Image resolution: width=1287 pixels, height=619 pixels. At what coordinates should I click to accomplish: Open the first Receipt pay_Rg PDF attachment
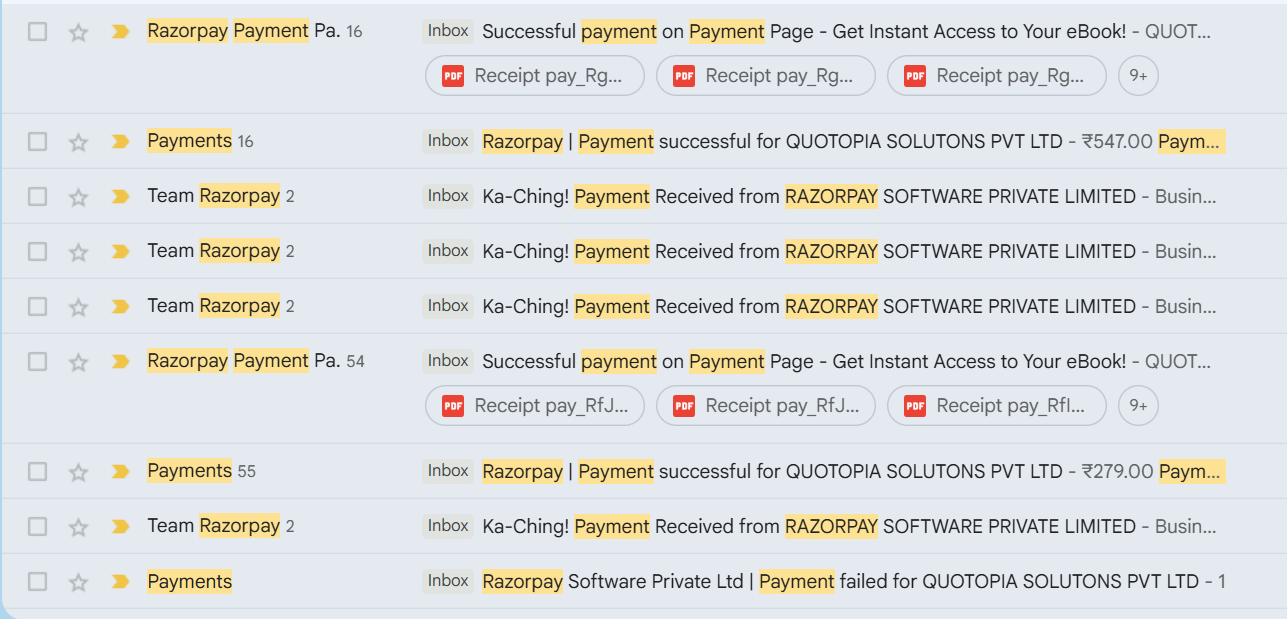pyautogui.click(x=535, y=76)
